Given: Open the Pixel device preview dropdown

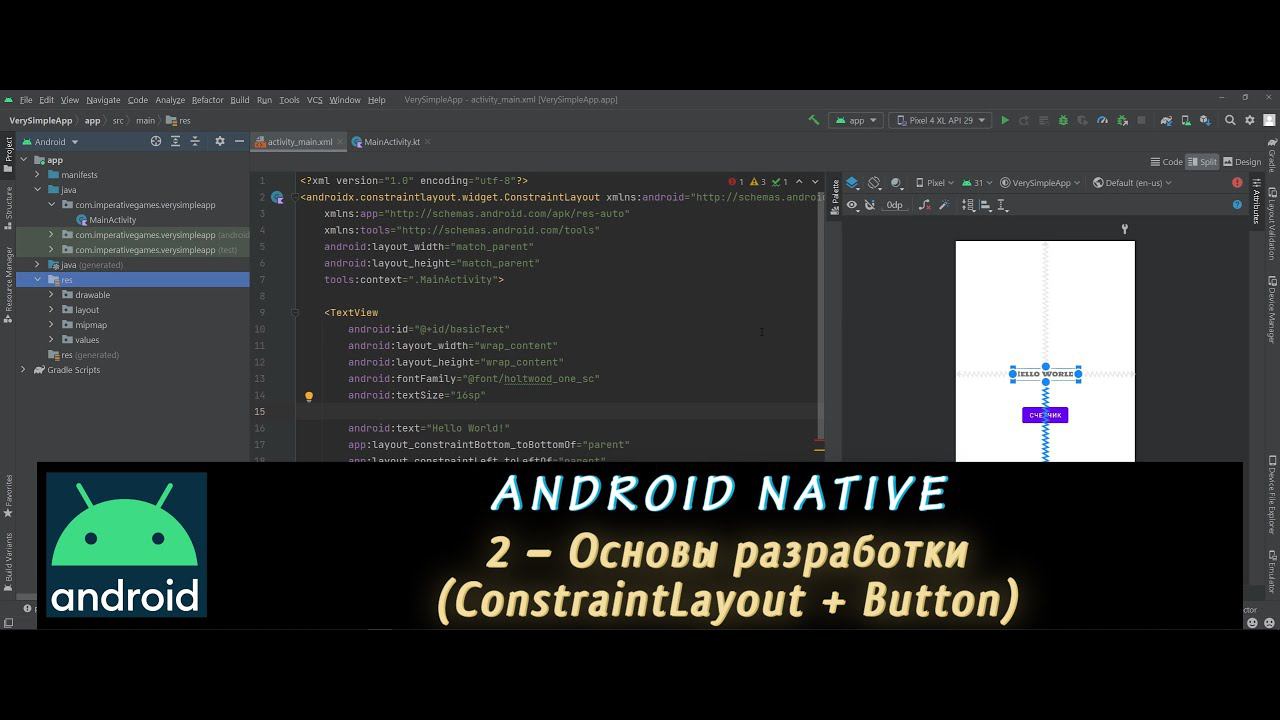Looking at the screenshot, I should pos(935,183).
